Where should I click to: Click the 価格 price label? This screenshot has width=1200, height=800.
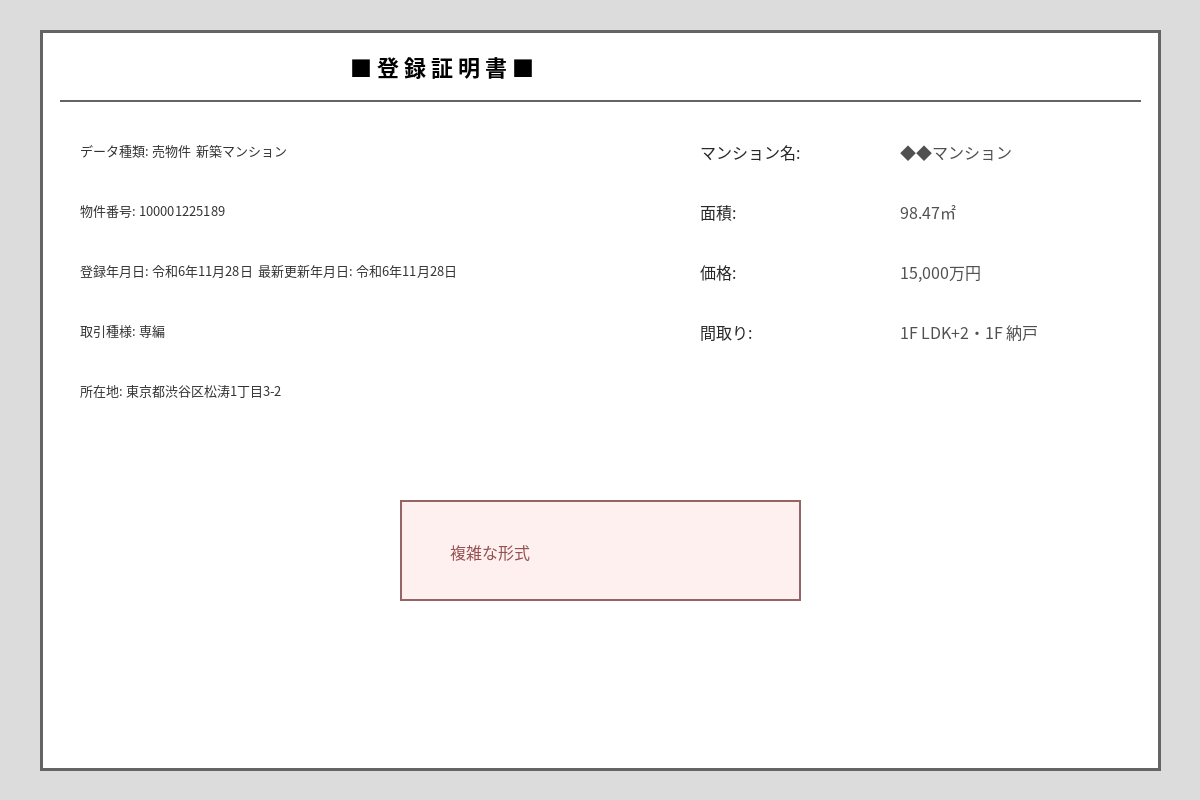(716, 273)
